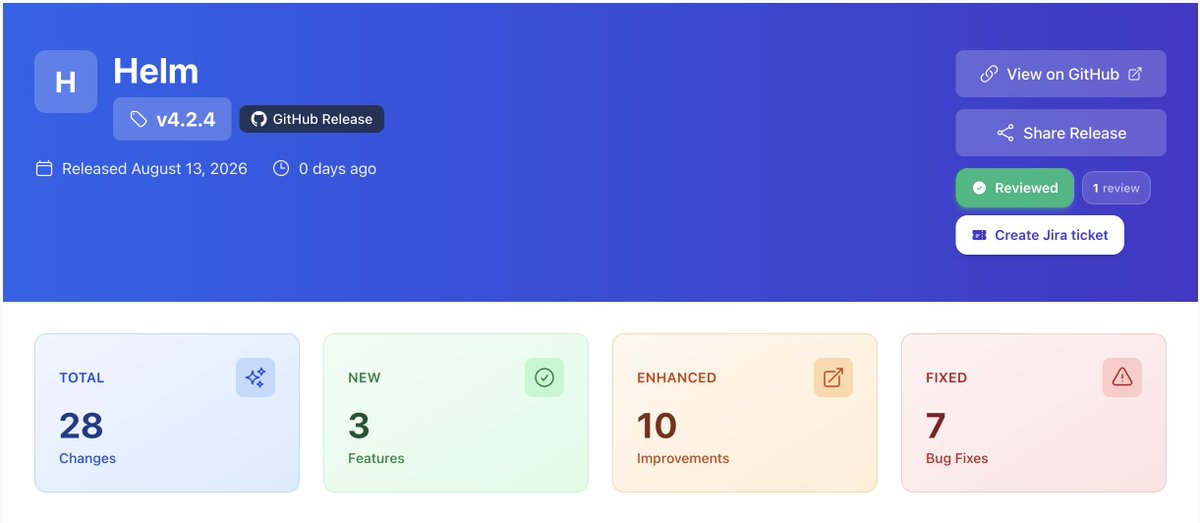The width and height of the screenshot is (1200, 523).
Task: Click the warning triangle icon on Fixed card
Action: click(x=1122, y=377)
